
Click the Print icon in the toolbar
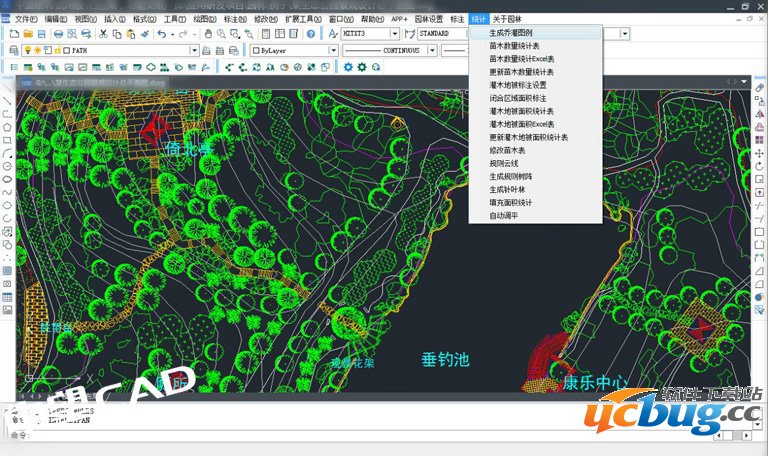(59, 34)
